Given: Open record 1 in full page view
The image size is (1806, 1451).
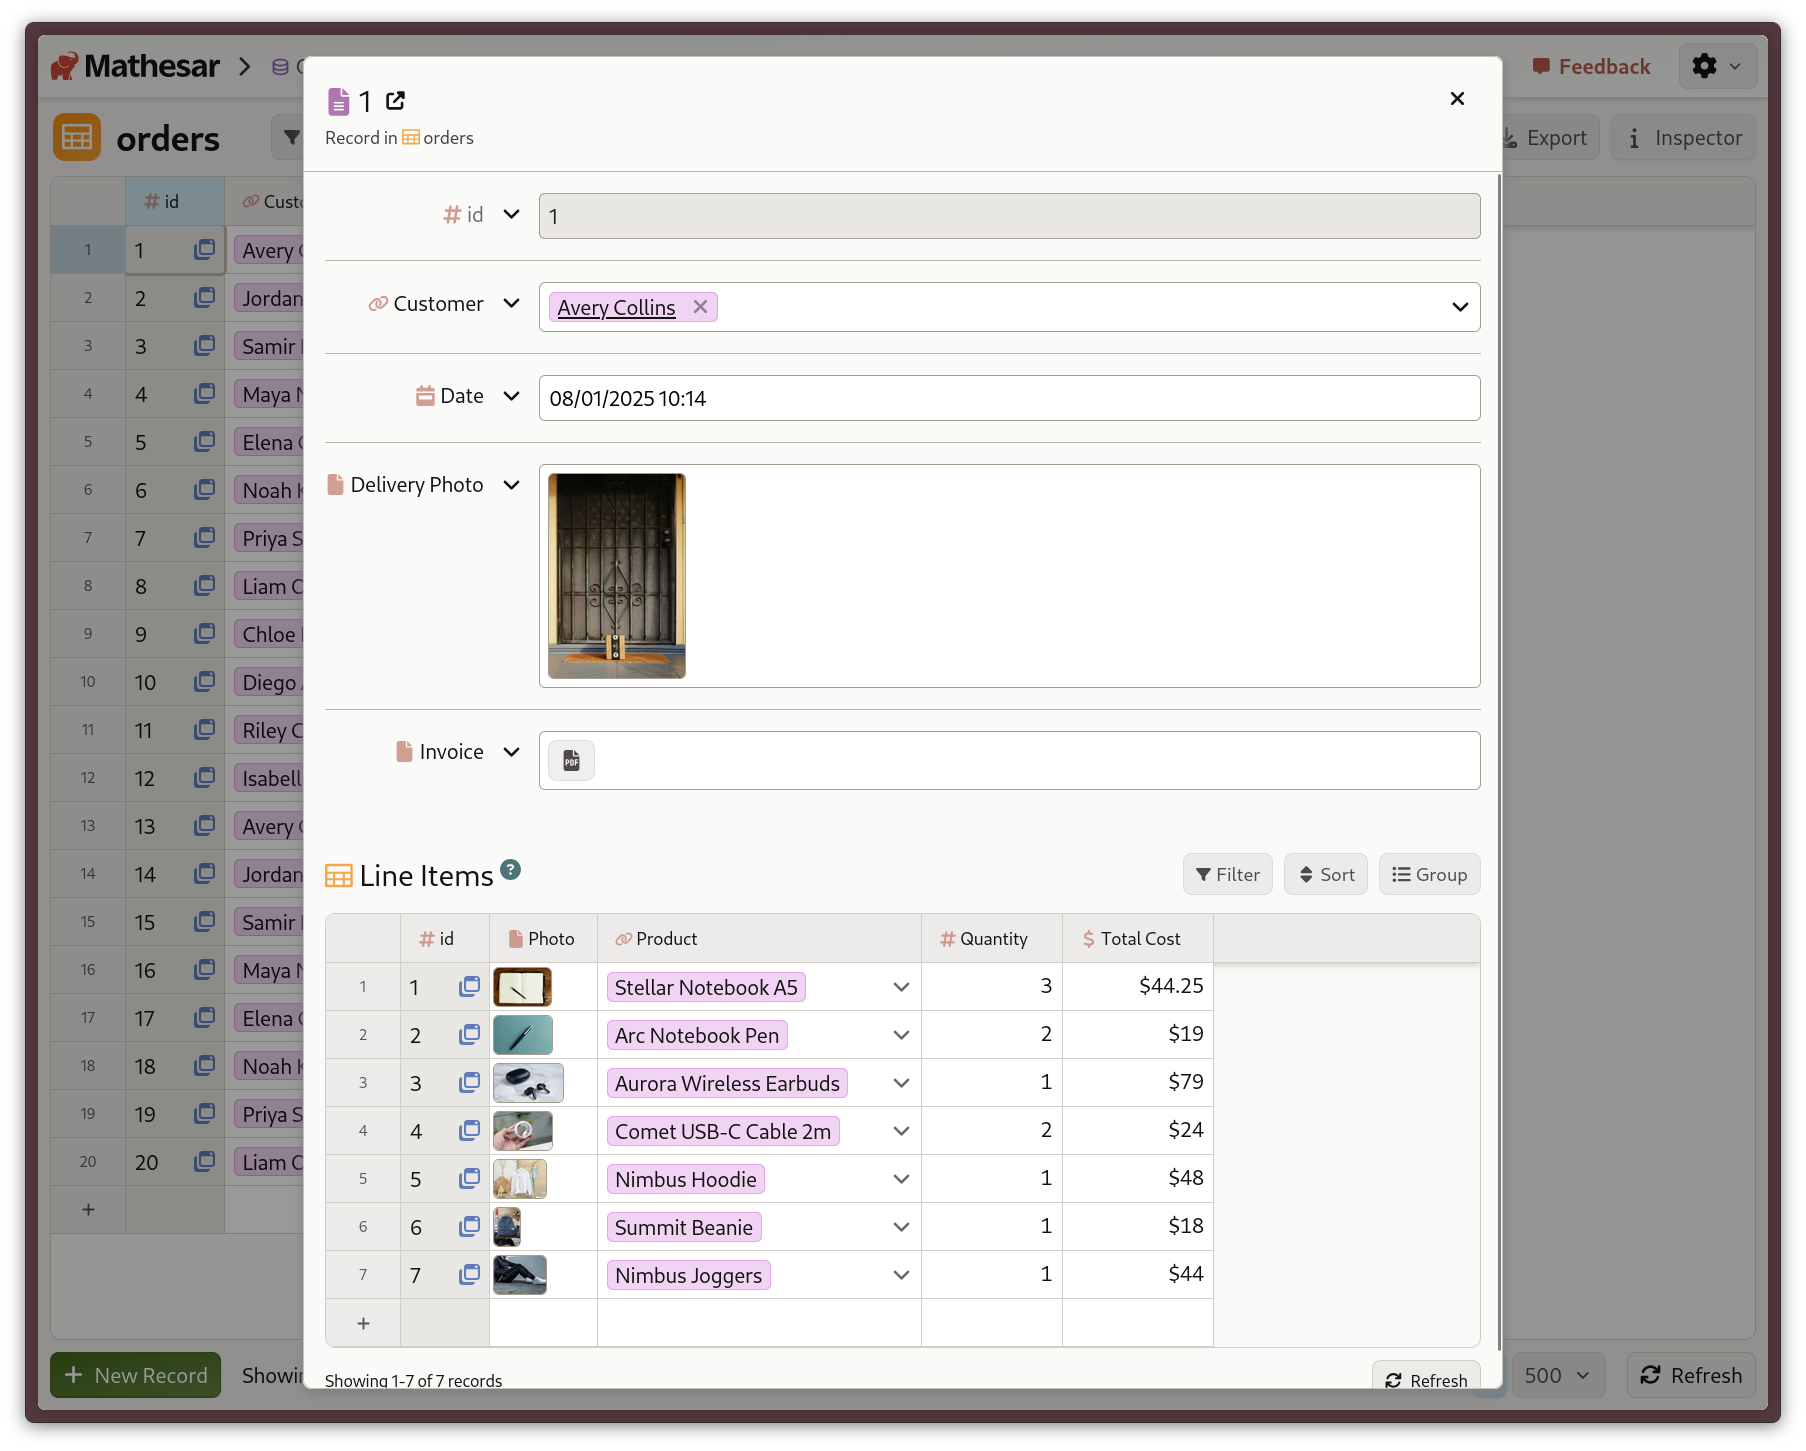Looking at the screenshot, I should 396,101.
